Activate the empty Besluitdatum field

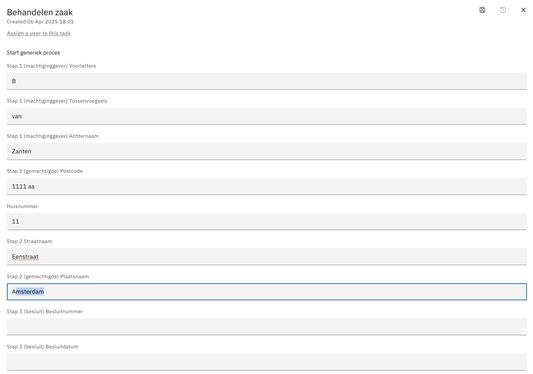[x=267, y=362]
